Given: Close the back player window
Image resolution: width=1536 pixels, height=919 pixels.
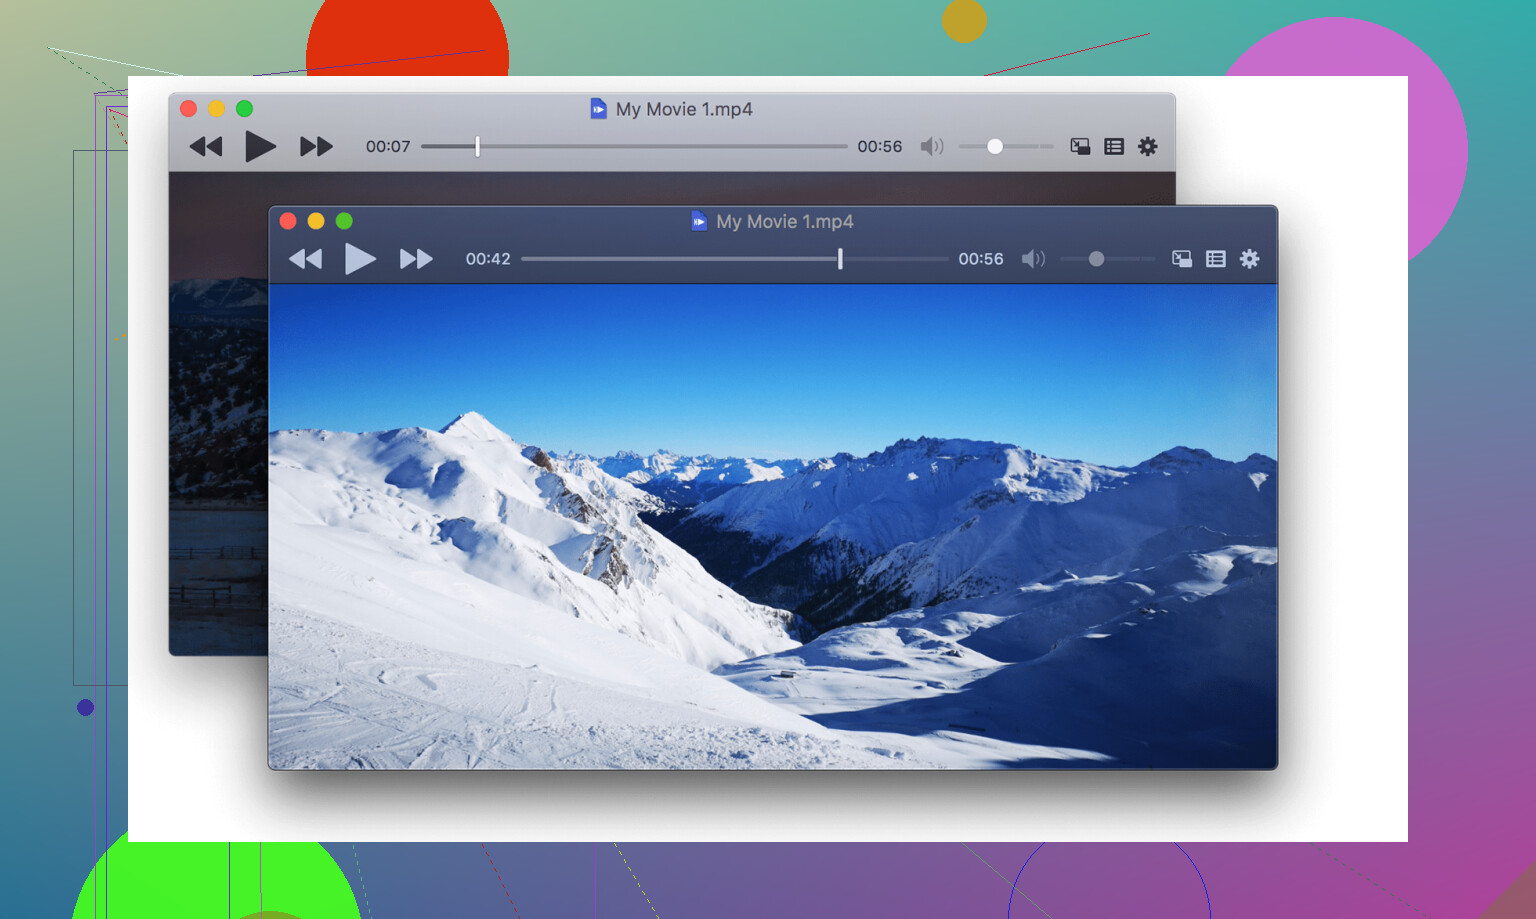Looking at the screenshot, I should tap(188, 109).
